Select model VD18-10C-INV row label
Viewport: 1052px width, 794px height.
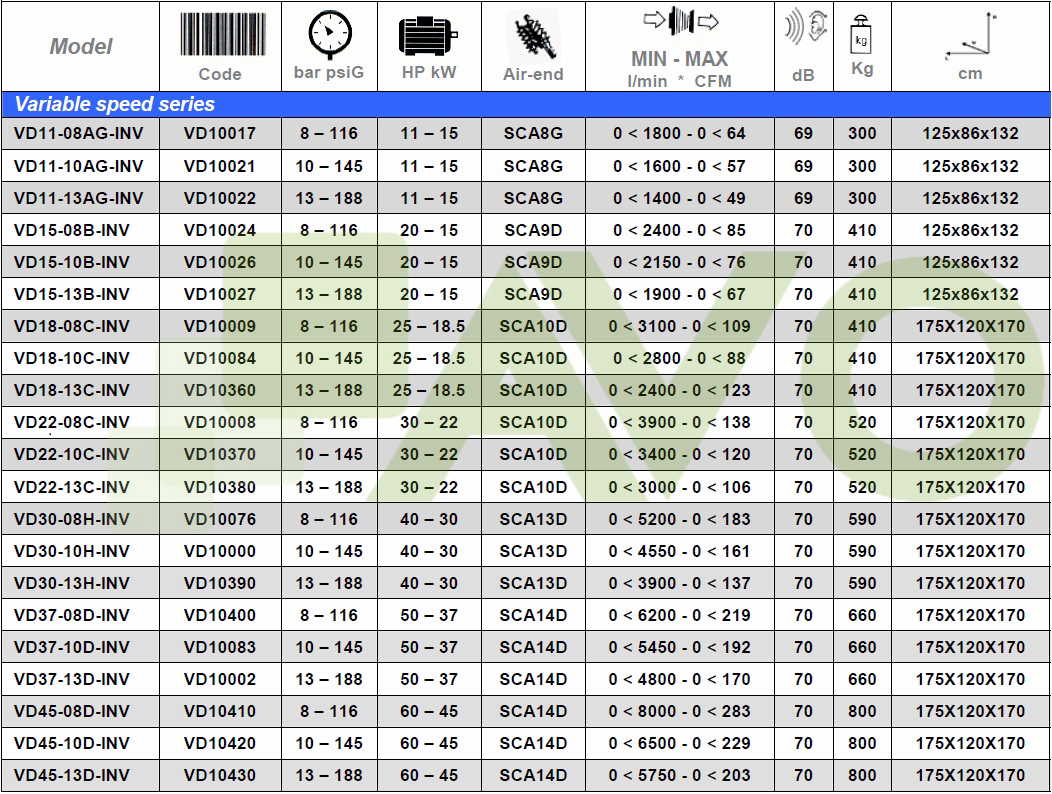[72, 358]
